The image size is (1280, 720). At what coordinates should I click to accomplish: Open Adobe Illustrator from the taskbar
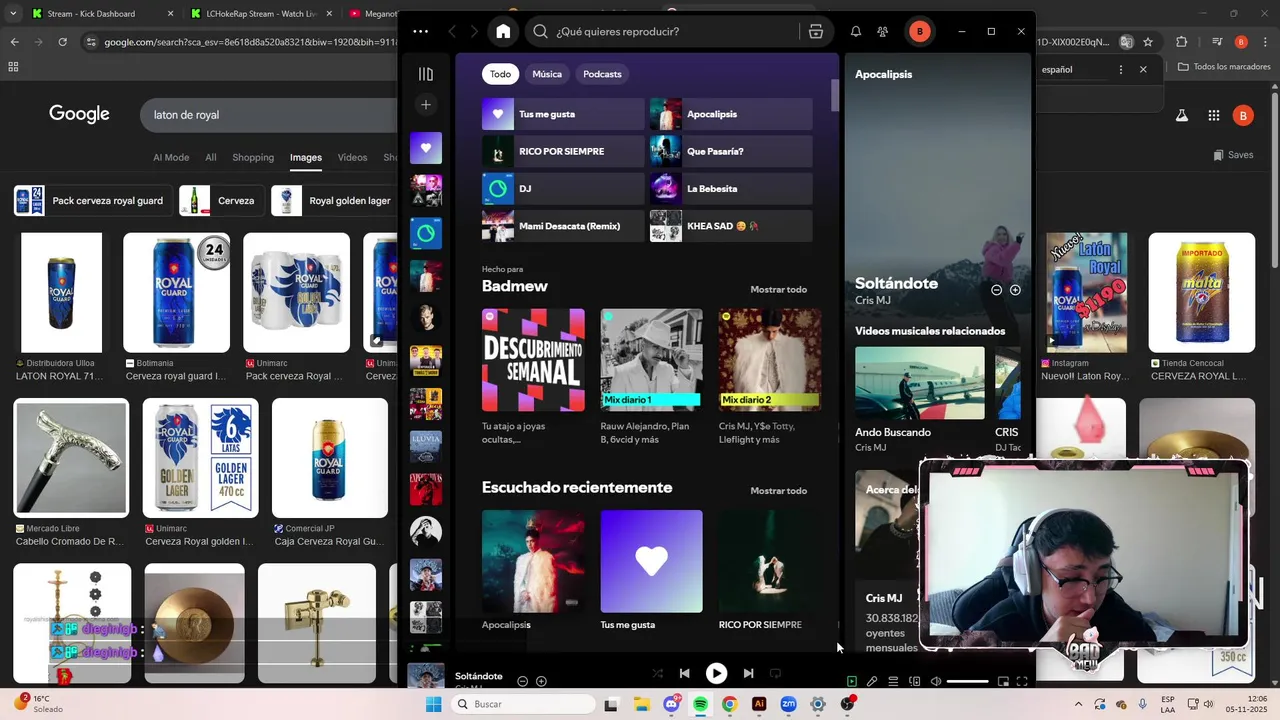759,704
